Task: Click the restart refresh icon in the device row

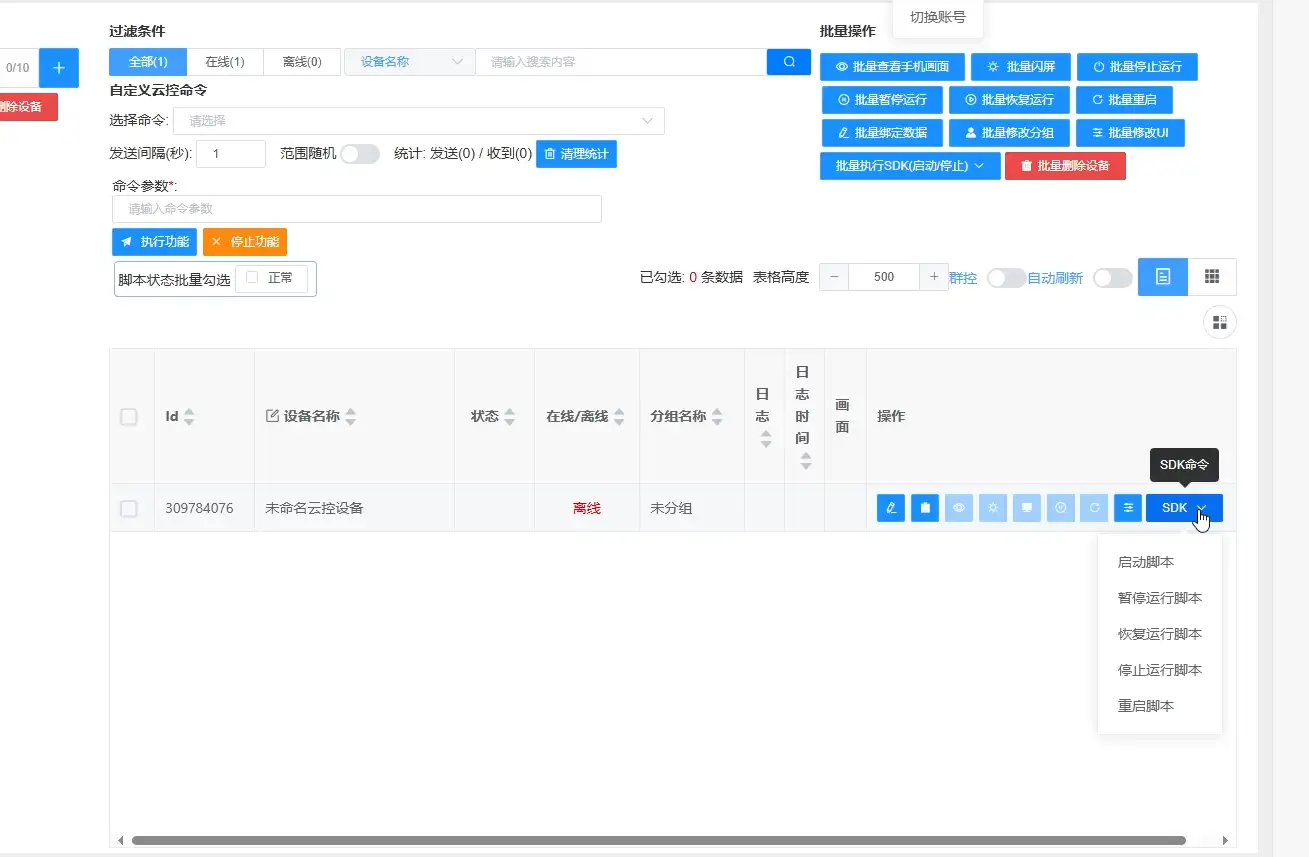Action: click(1093, 507)
